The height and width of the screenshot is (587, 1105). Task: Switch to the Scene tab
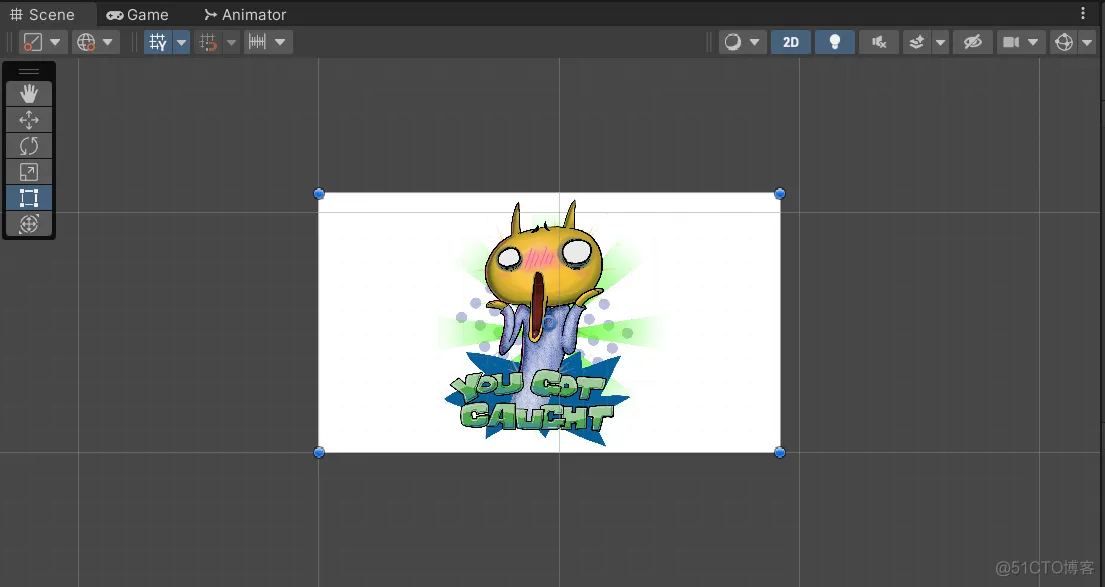click(x=42, y=14)
